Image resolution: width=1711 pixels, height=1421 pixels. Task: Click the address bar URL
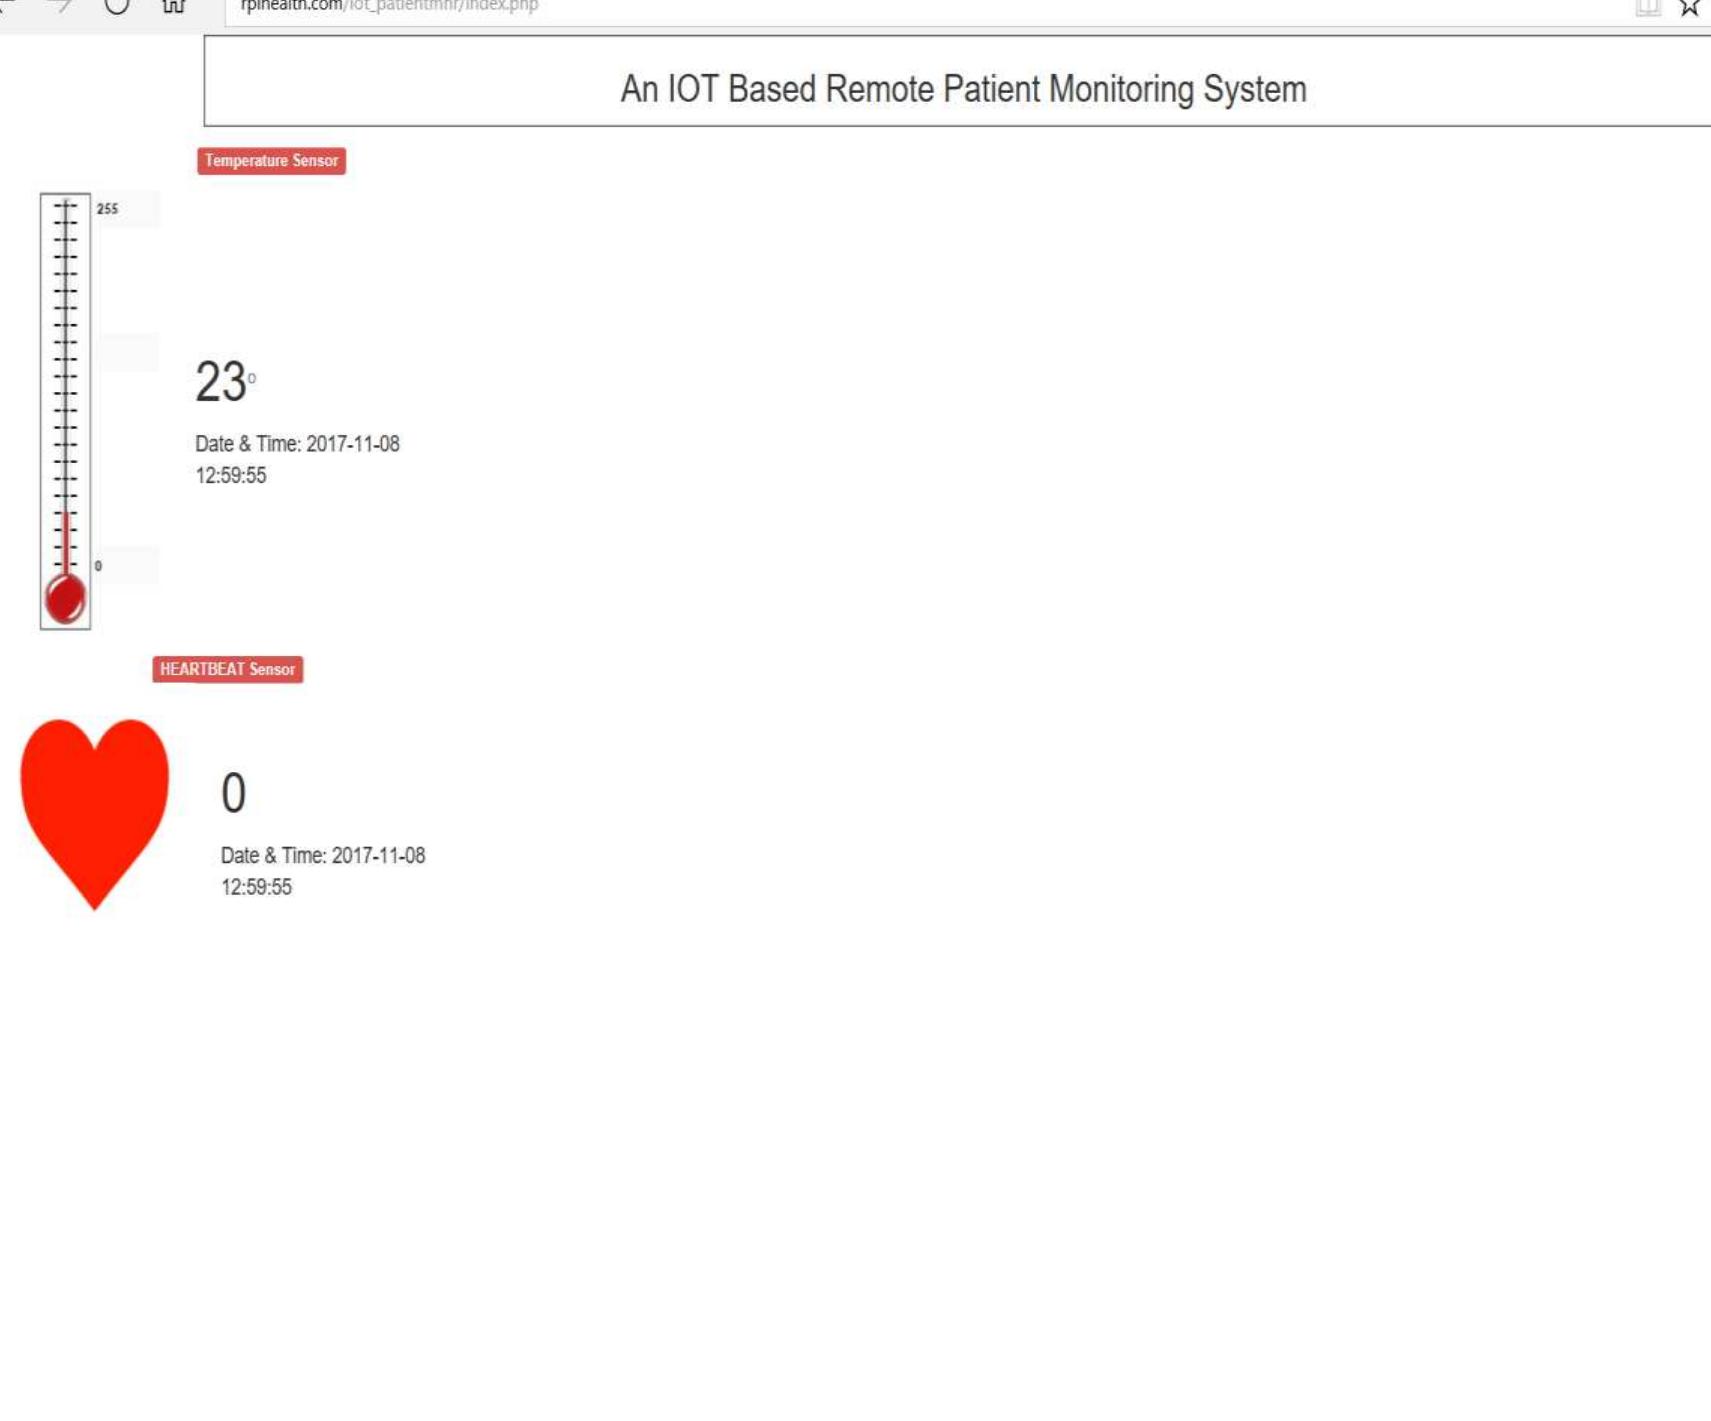[390, 6]
